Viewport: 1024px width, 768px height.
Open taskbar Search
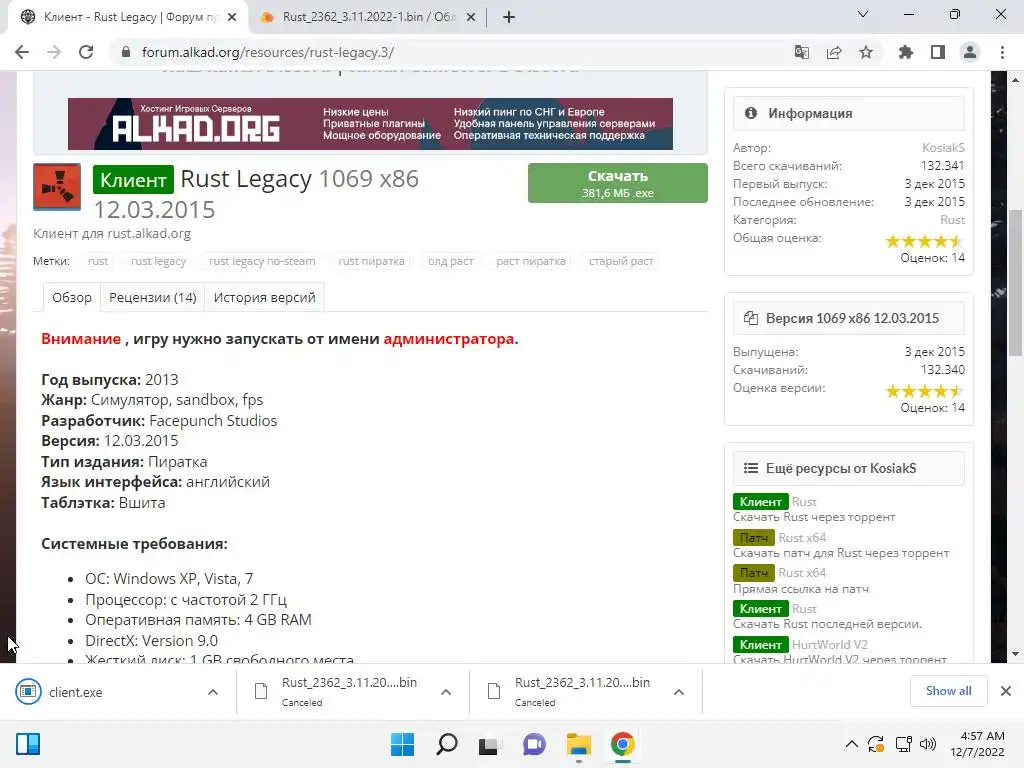point(447,744)
